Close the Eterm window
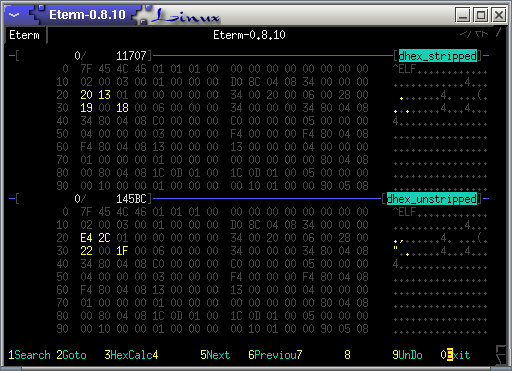Viewport: 512px width, 371px height. [499, 15]
